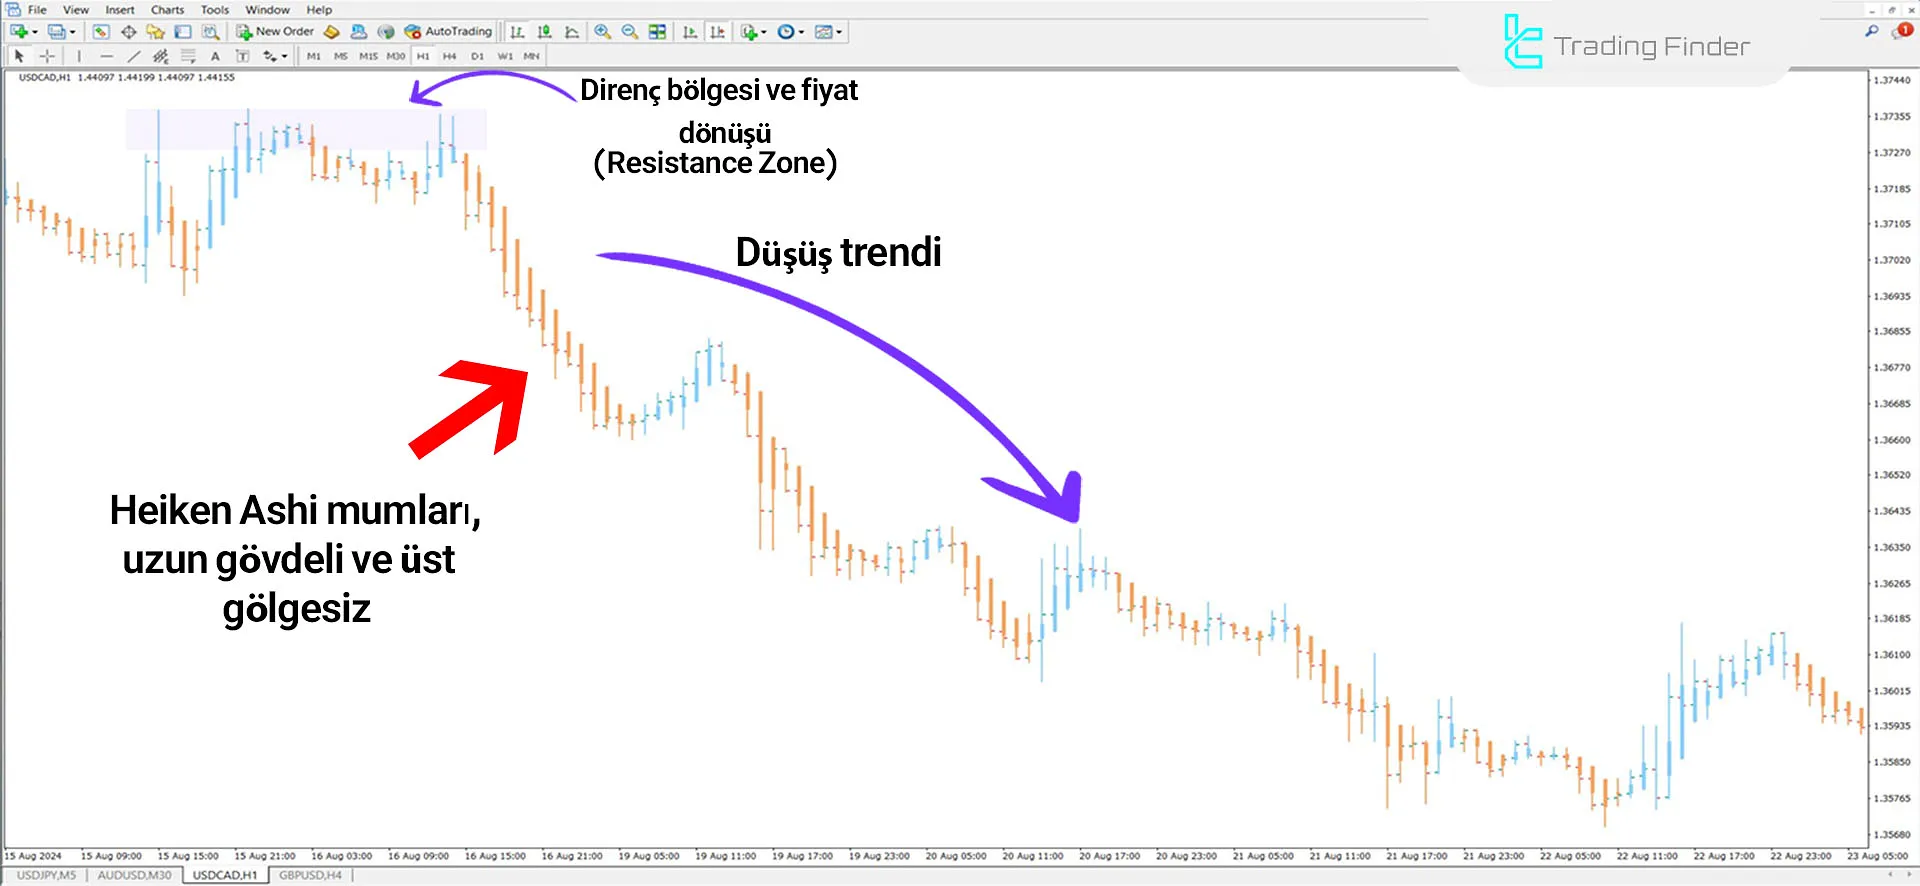Open the Tools menu

[x=215, y=10]
